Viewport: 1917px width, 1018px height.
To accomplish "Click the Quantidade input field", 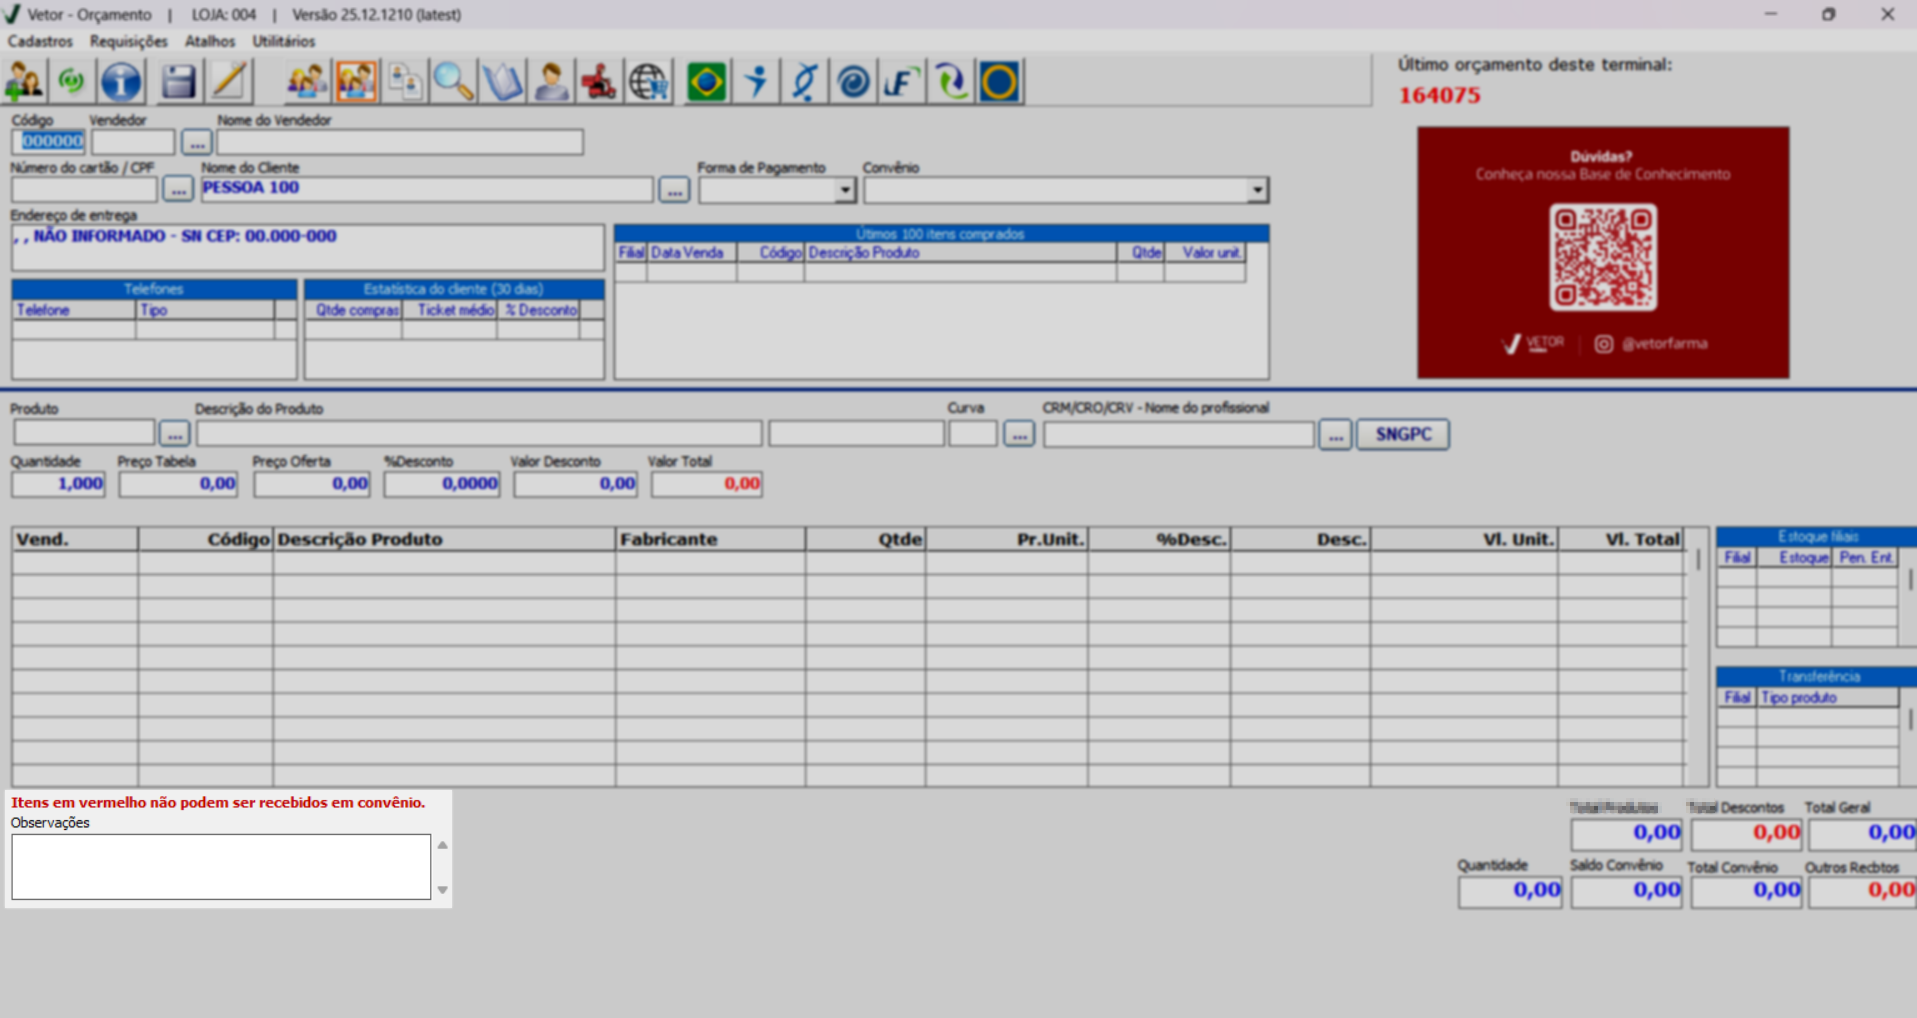I will coord(58,484).
